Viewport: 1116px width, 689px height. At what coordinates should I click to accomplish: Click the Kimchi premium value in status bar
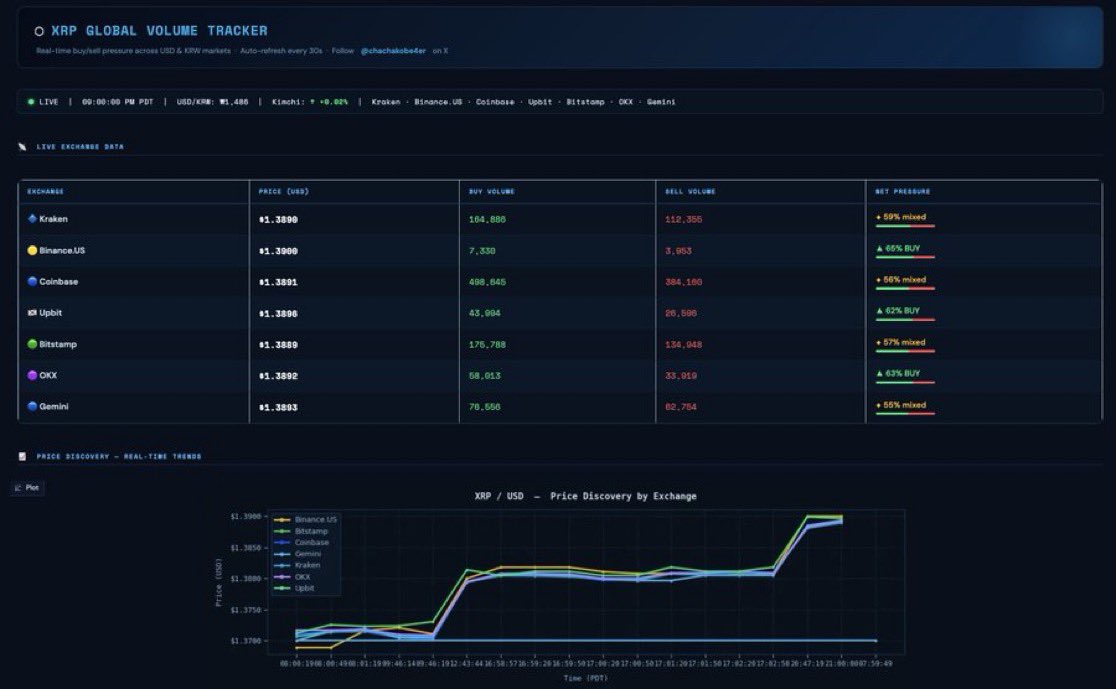(x=329, y=102)
